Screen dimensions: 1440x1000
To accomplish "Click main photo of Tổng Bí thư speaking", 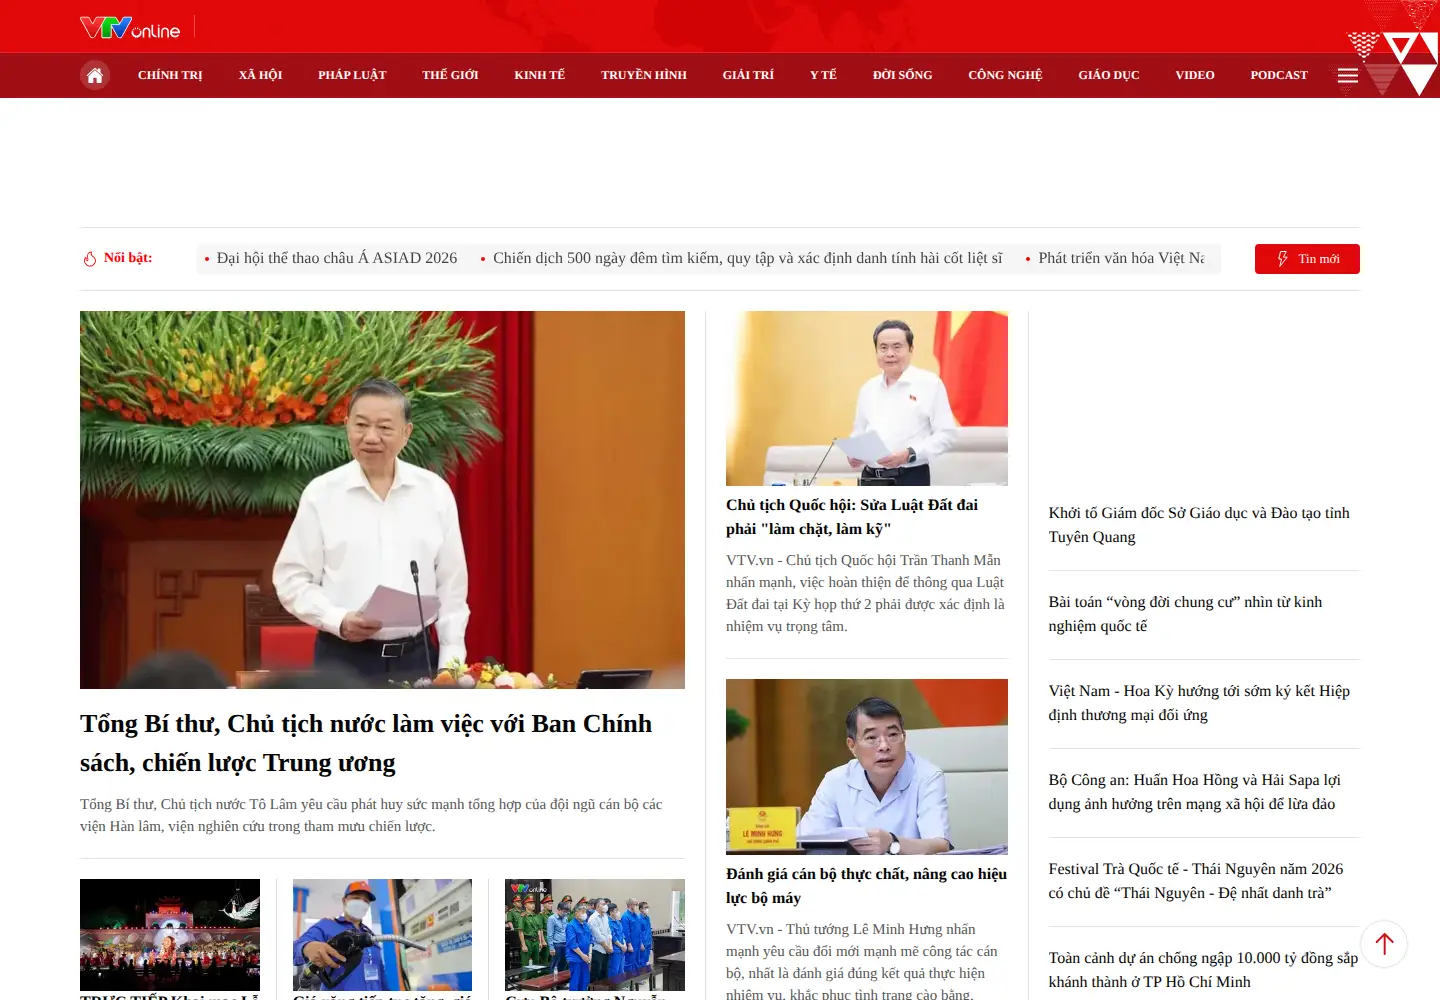I will [382, 500].
